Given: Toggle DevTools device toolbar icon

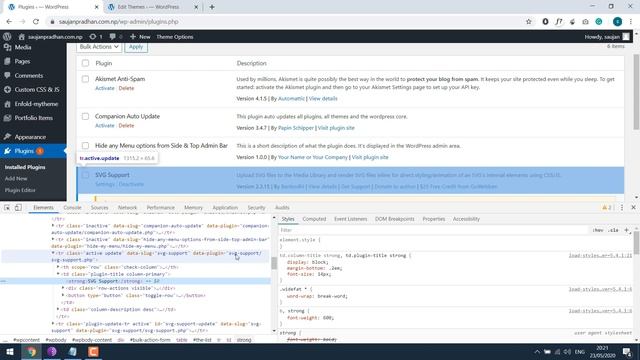Looking at the screenshot, I should [18, 207].
